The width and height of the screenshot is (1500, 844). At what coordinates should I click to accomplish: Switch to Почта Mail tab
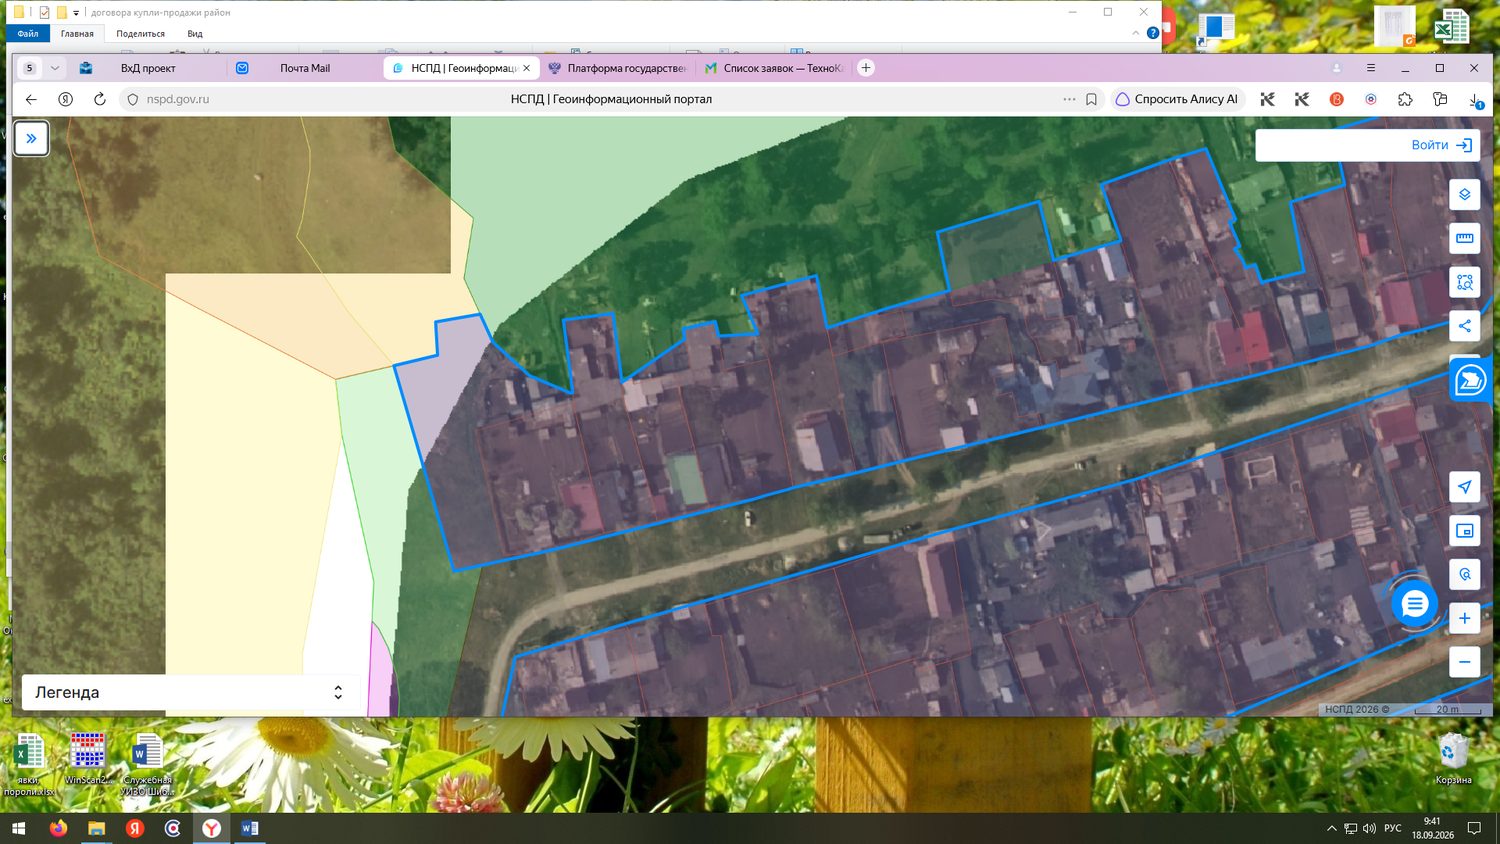(304, 68)
